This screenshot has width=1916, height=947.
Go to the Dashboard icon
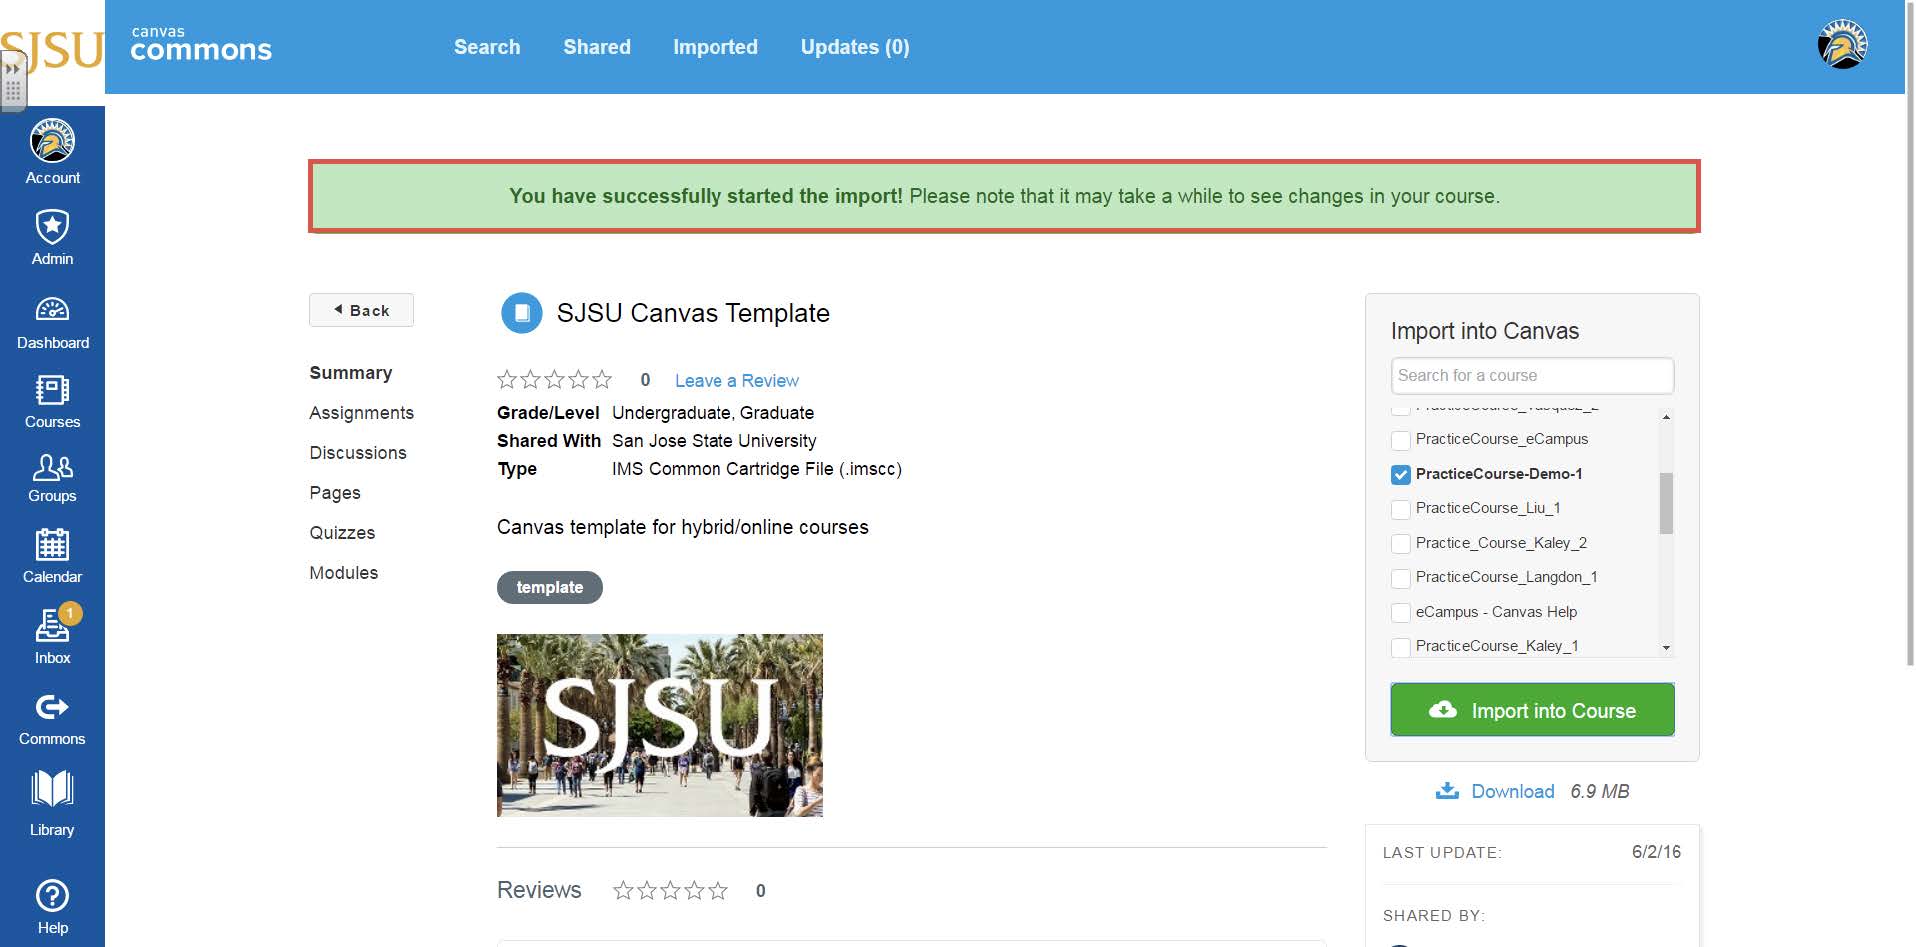[52, 310]
